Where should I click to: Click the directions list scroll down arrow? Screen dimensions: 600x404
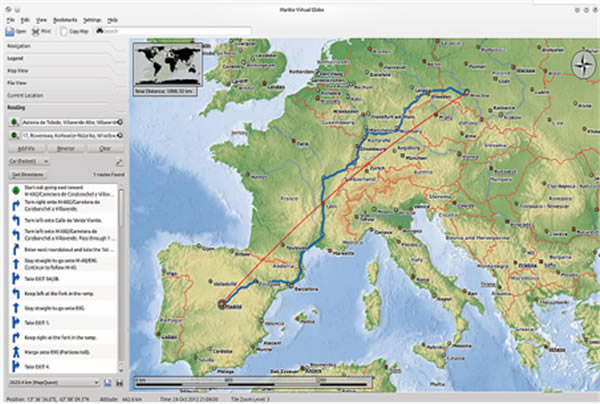121,370
